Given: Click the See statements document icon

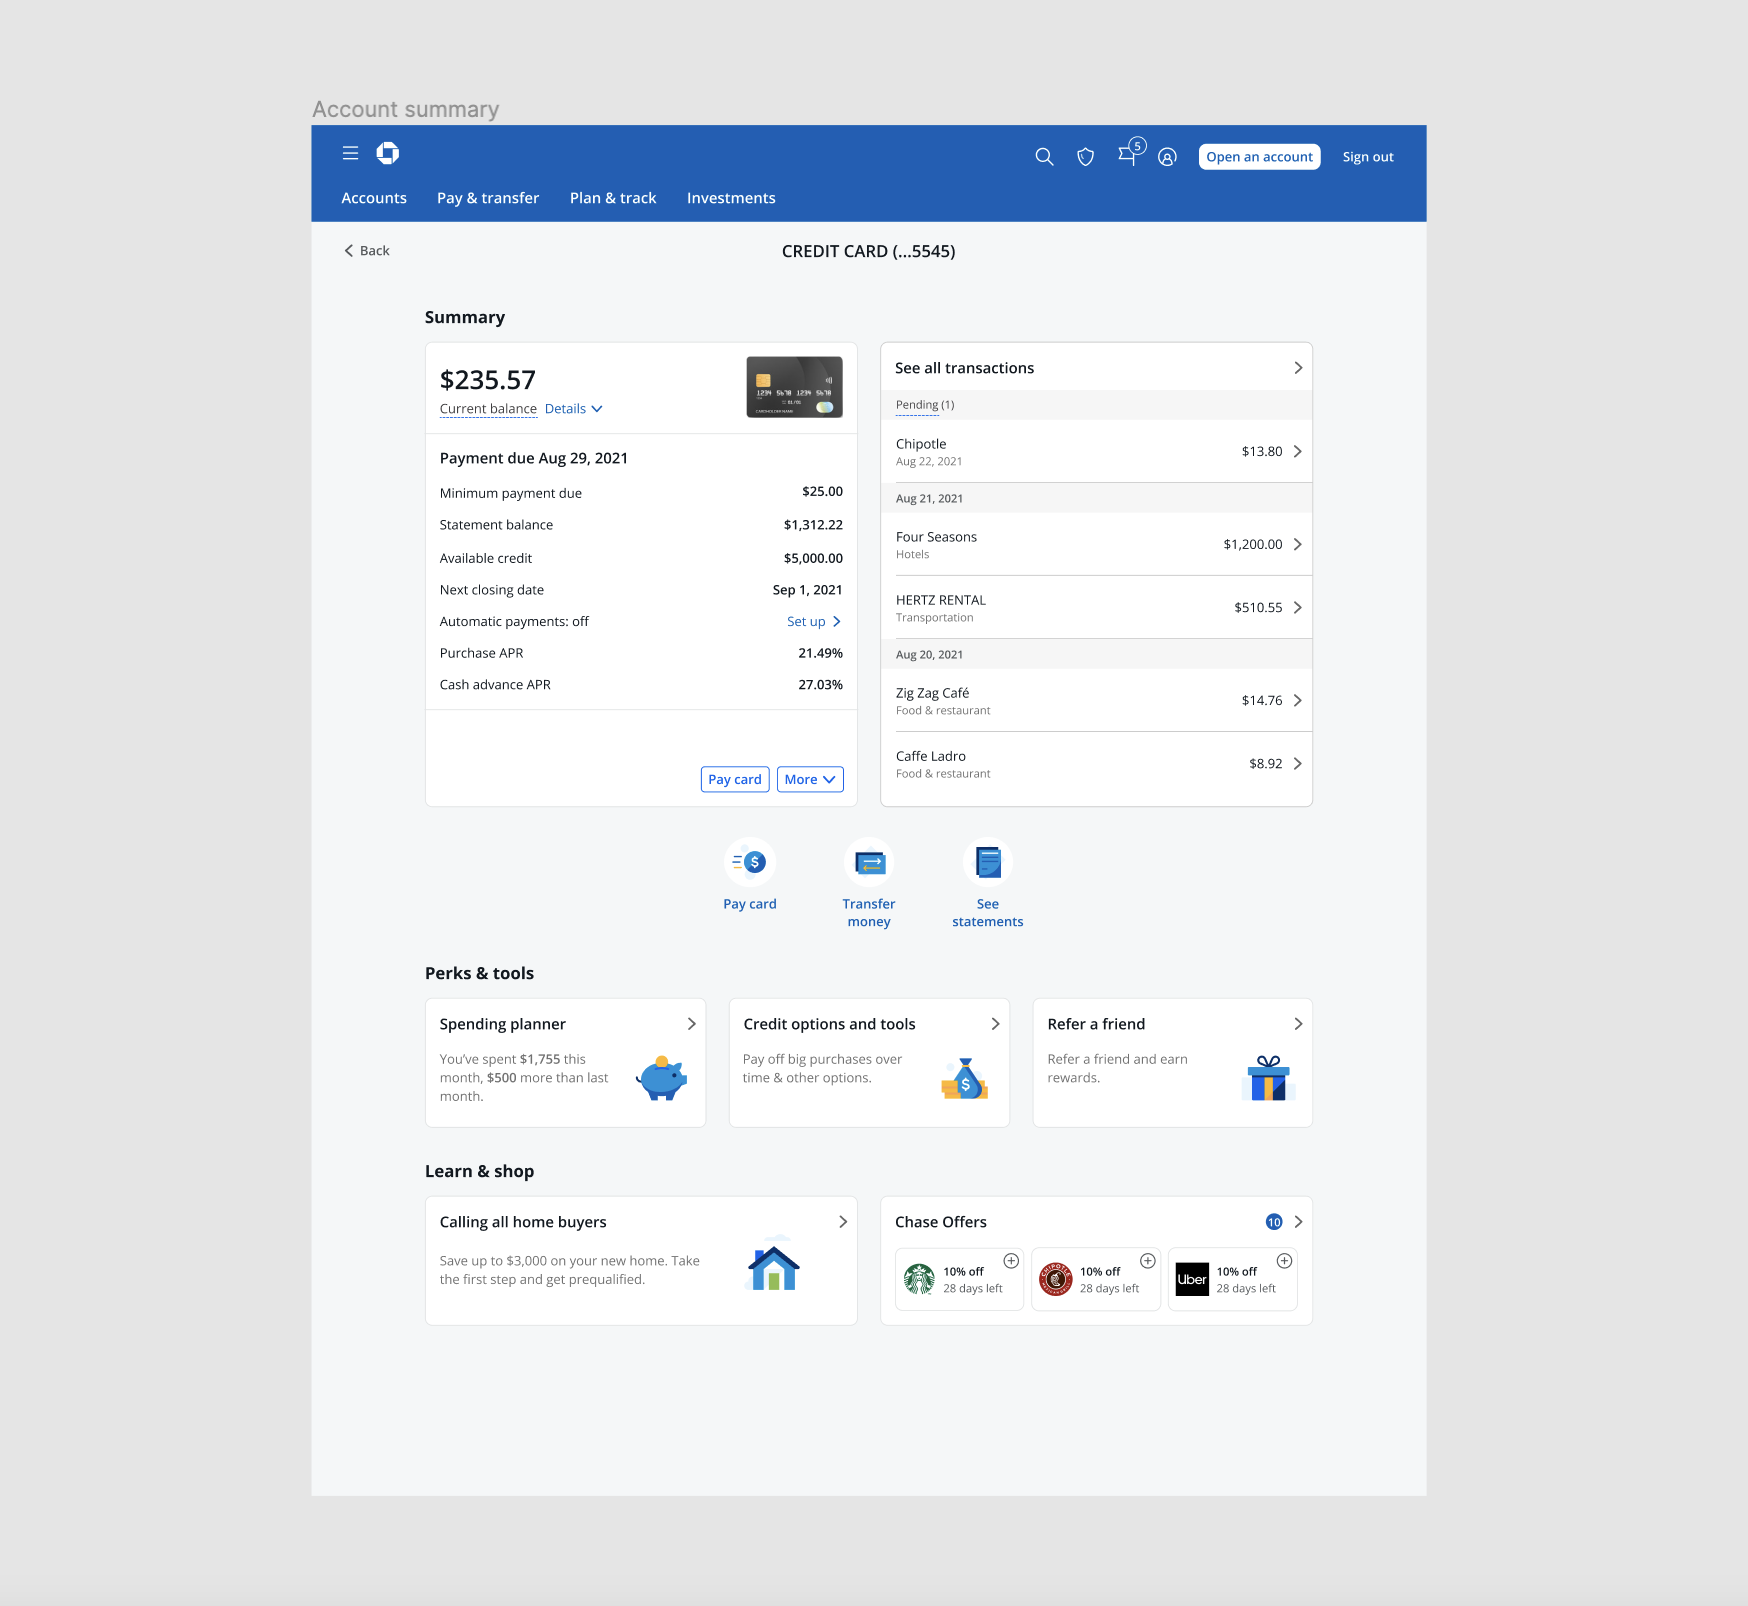Looking at the screenshot, I should pos(988,862).
